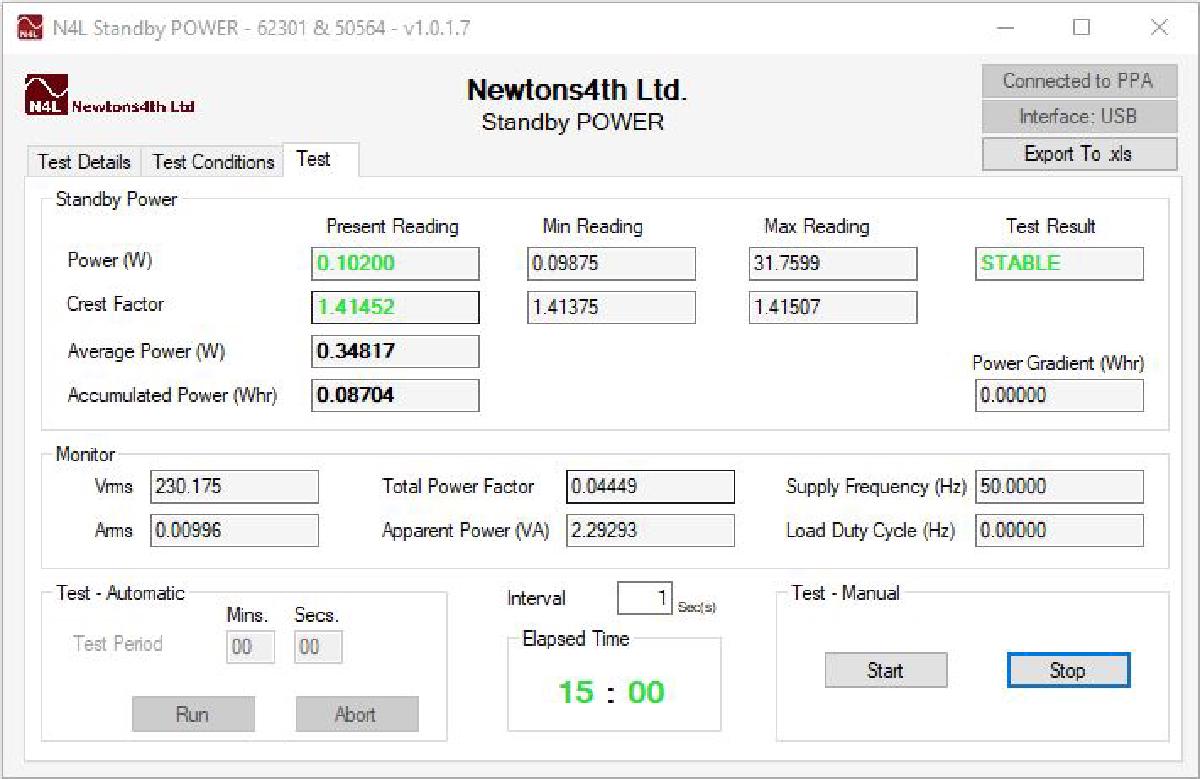Open the Test Conditions tab
This screenshot has width=1200, height=779.
click(212, 162)
